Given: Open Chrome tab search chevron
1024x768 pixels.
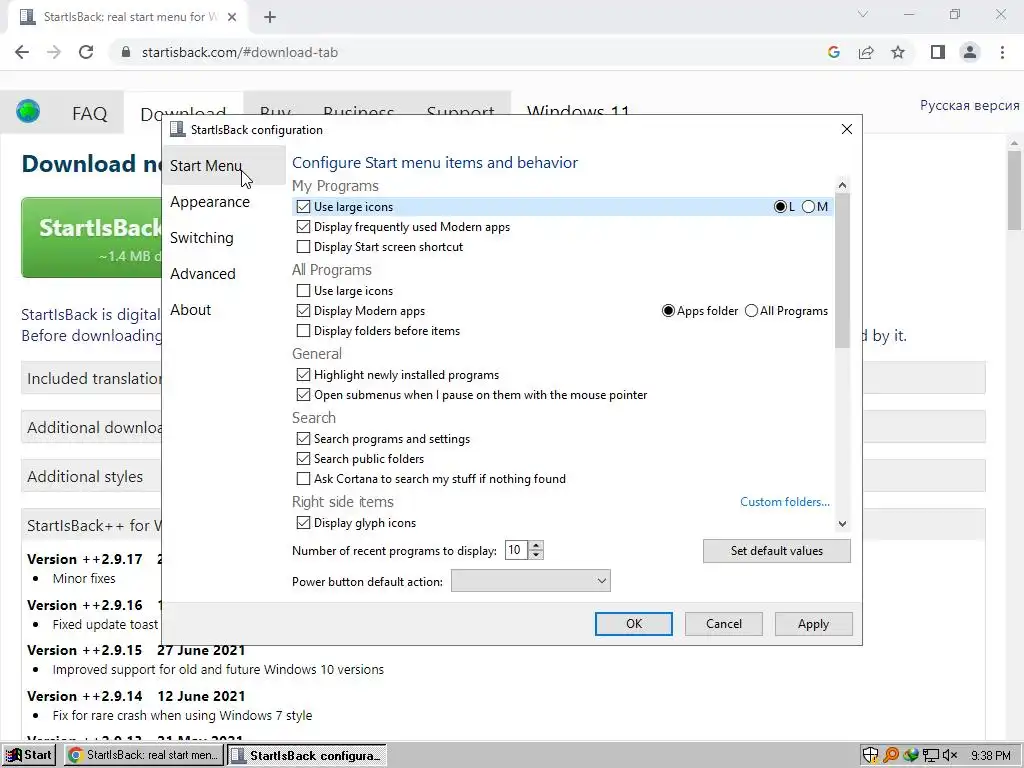Looking at the screenshot, I should [863, 14].
